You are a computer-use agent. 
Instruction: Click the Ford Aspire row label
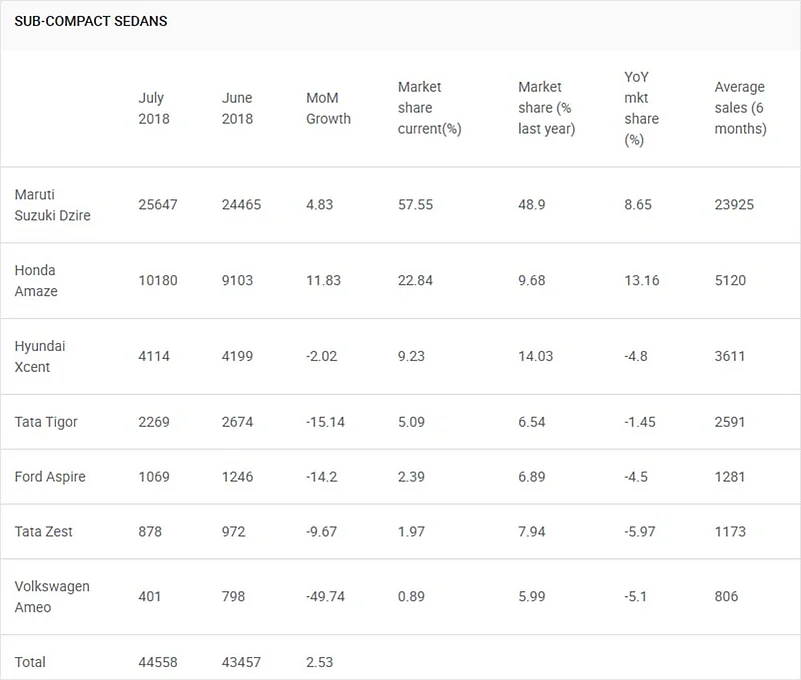(50, 477)
